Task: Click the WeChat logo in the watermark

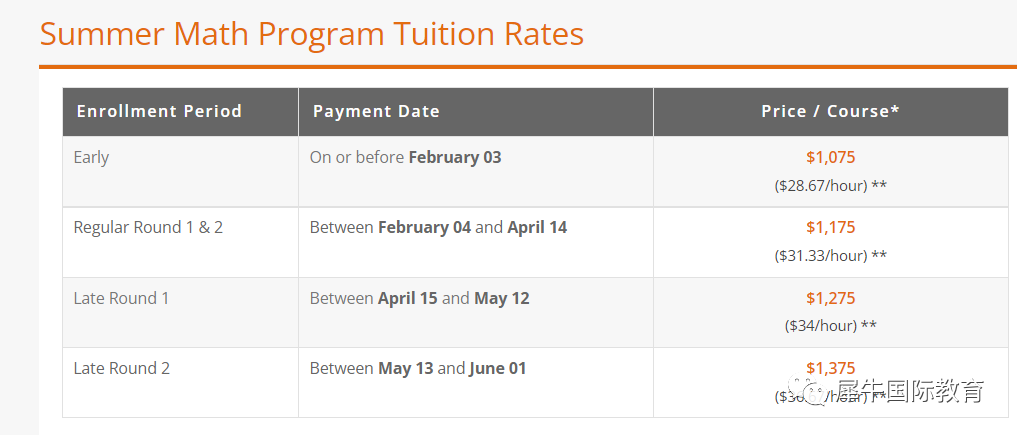Action: (x=805, y=390)
